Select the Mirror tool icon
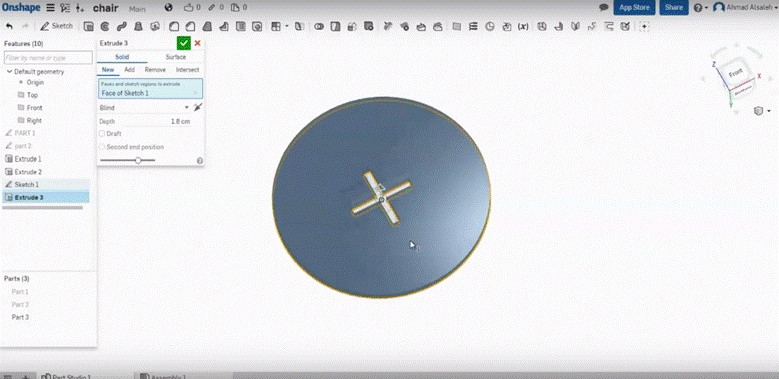Image resolution: width=779 pixels, height=379 pixels. (x=299, y=26)
